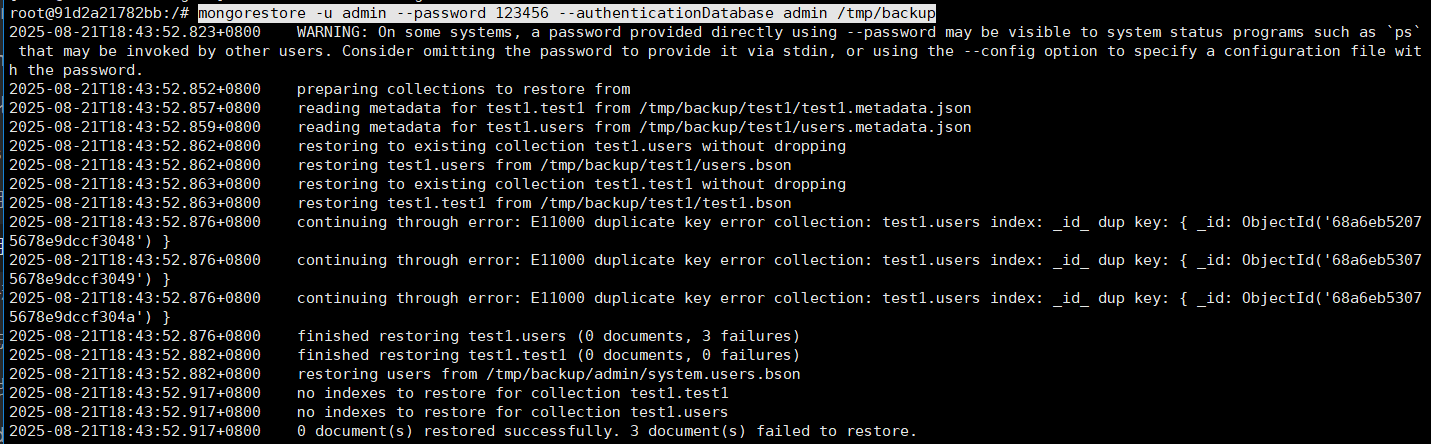The height and width of the screenshot is (444, 1431).
Task: Click 'no indexes to restore for collection test1.users'
Action: [x=512, y=412]
